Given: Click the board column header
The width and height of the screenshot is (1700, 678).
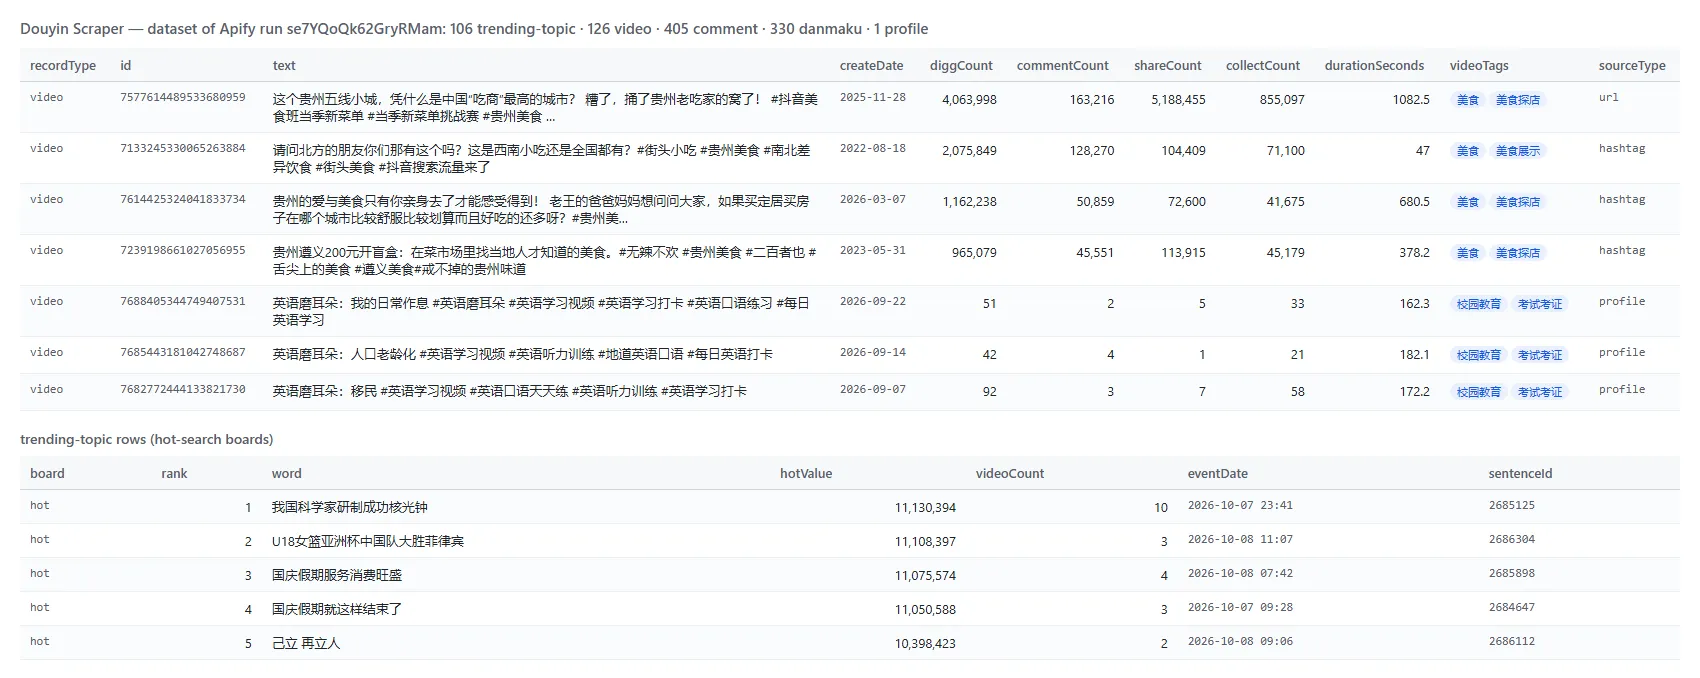Looking at the screenshot, I should click(47, 474).
